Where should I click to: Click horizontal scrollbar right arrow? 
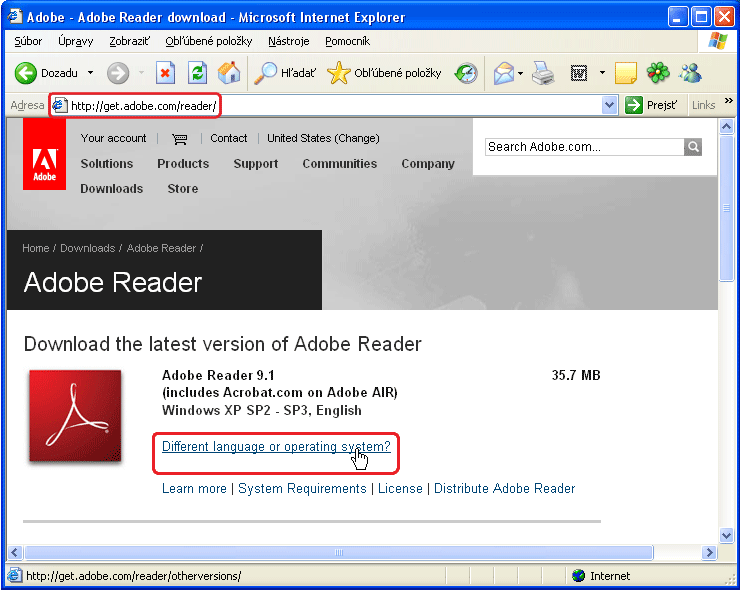[709, 552]
